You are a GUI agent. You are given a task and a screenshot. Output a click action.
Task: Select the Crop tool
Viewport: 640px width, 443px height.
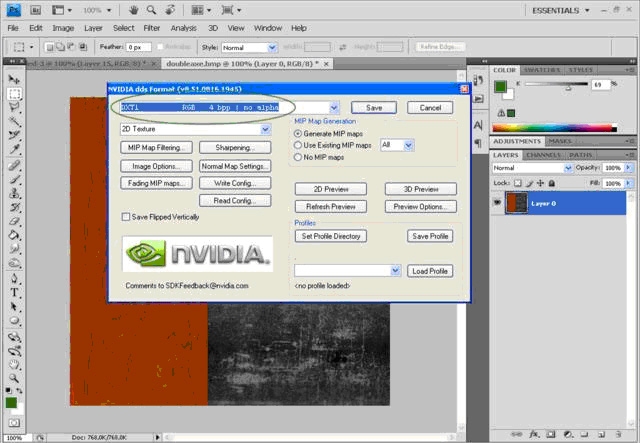click(14, 135)
